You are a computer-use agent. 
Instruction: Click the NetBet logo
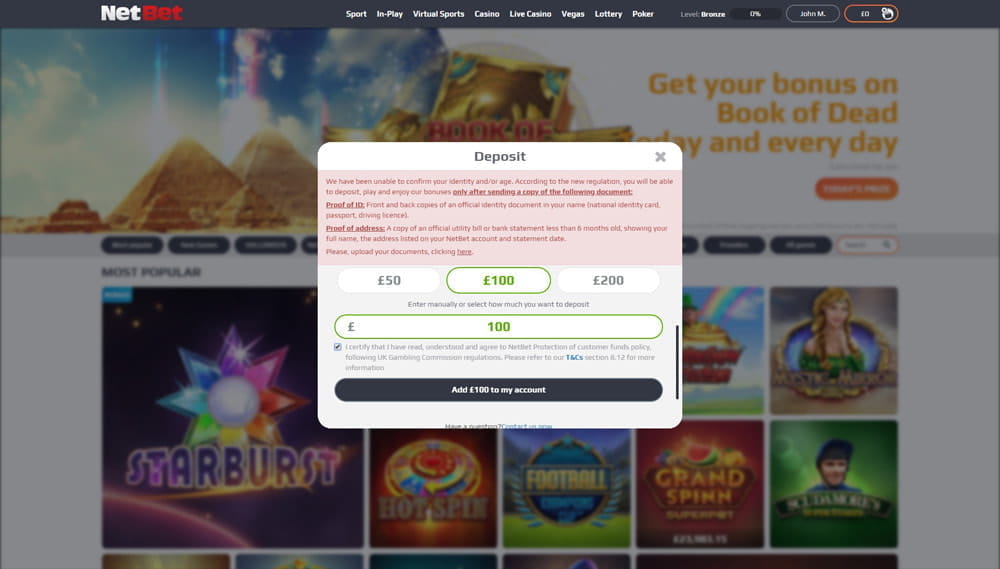coord(142,13)
